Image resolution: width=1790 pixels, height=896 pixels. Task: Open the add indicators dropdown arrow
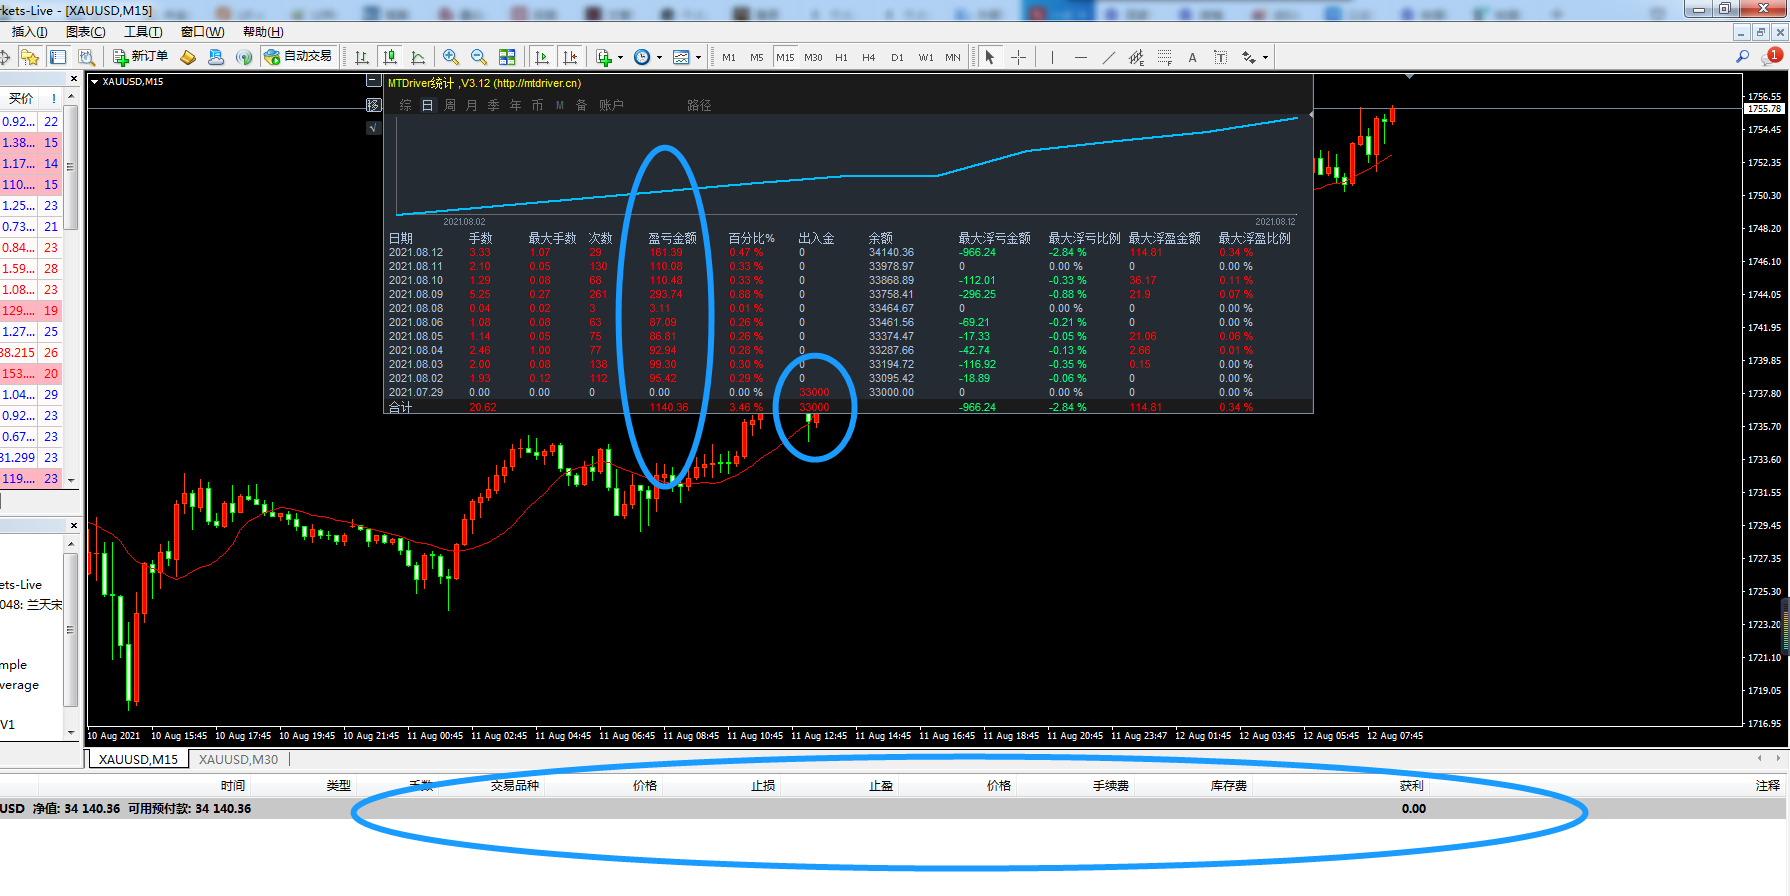tap(620, 58)
